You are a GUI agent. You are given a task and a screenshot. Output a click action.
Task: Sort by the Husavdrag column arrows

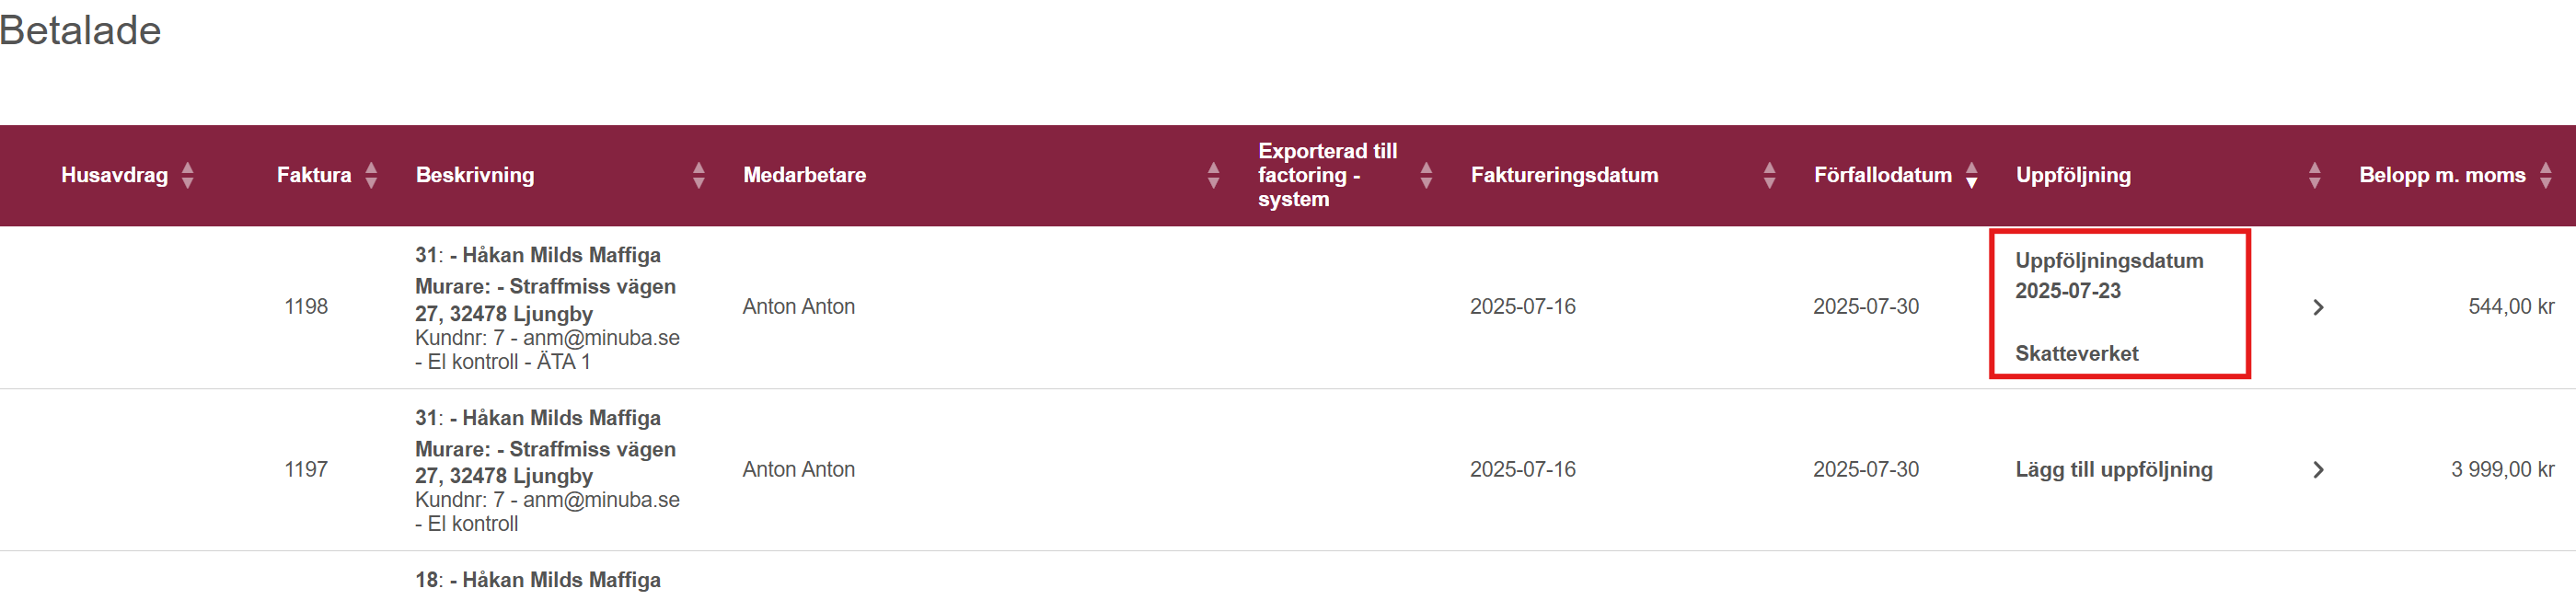[x=188, y=175]
